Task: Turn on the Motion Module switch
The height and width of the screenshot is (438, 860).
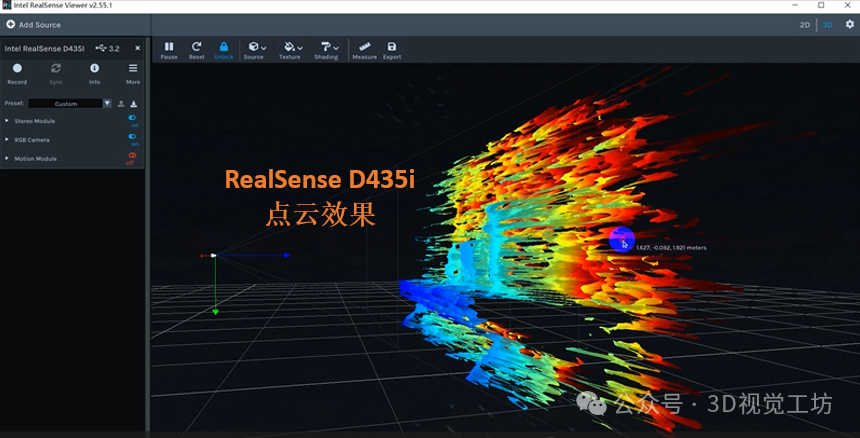Action: 132,156
